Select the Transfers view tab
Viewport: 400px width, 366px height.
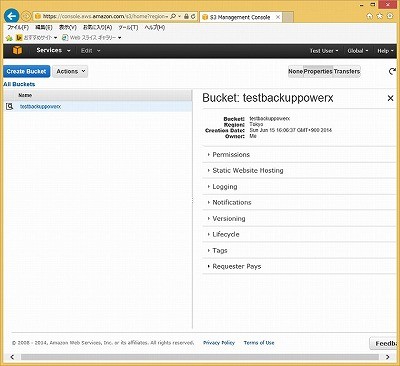click(x=347, y=71)
